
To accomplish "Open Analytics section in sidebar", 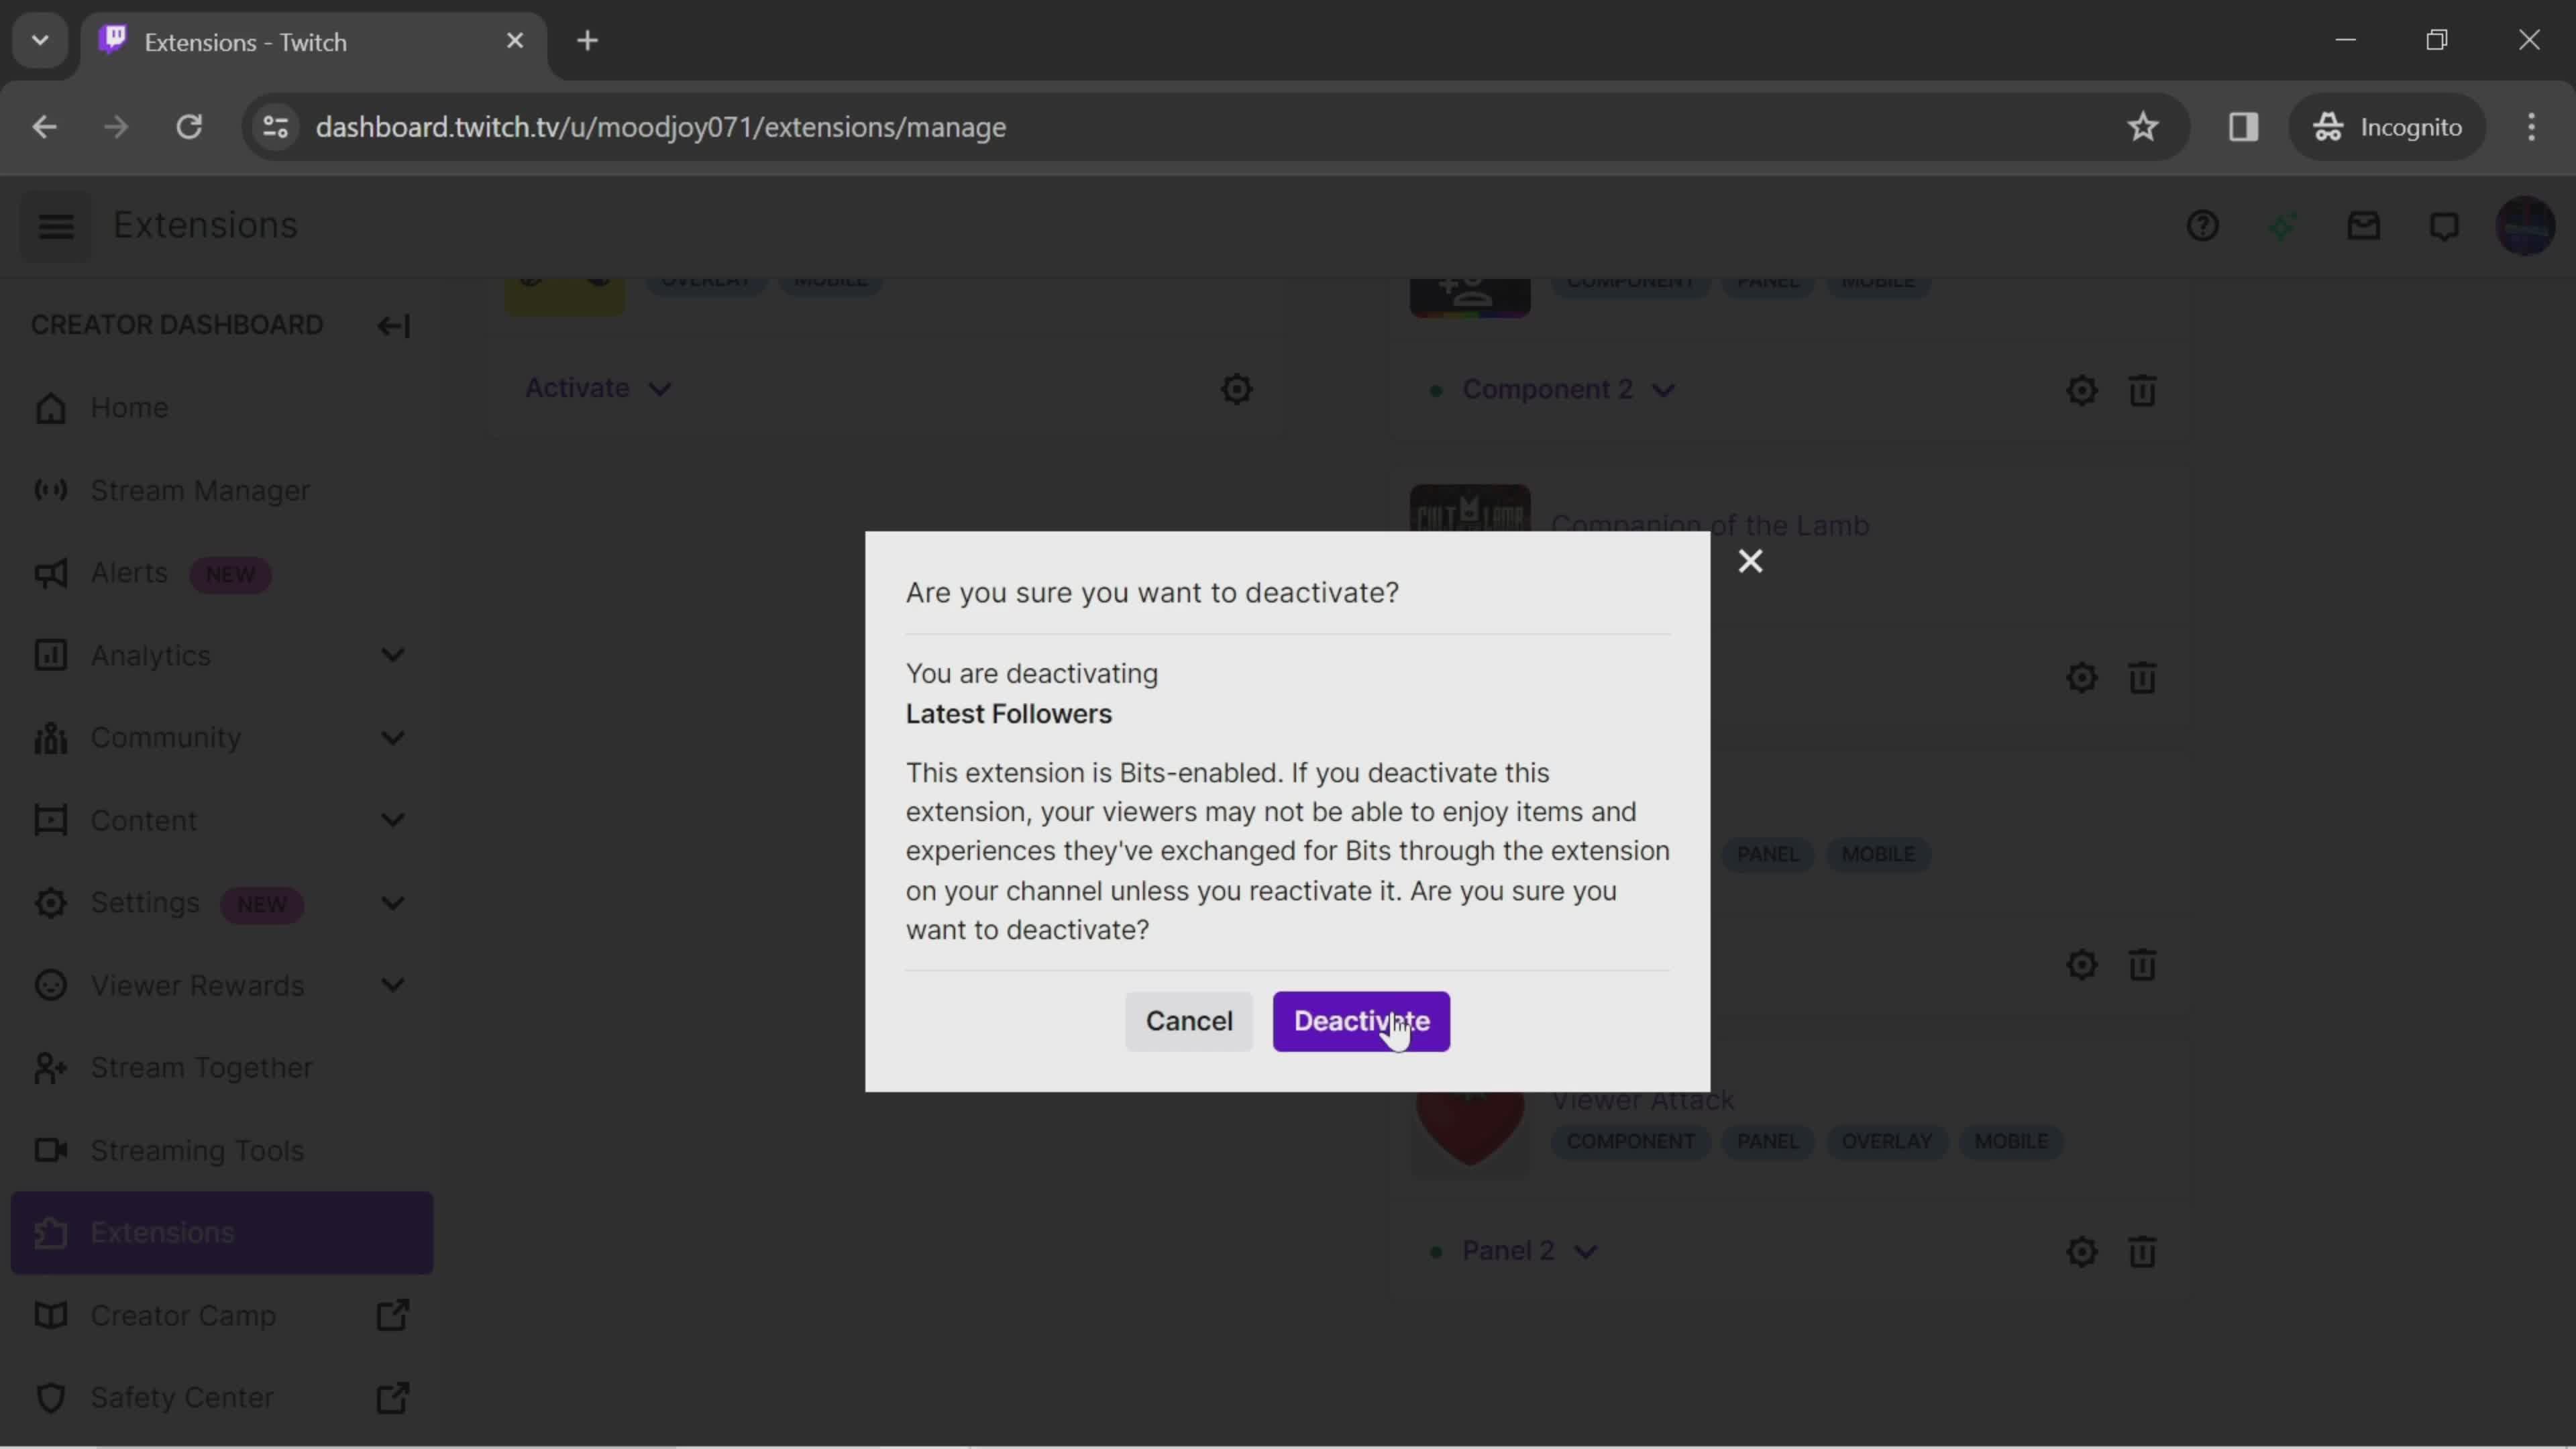I will tap(150, 655).
